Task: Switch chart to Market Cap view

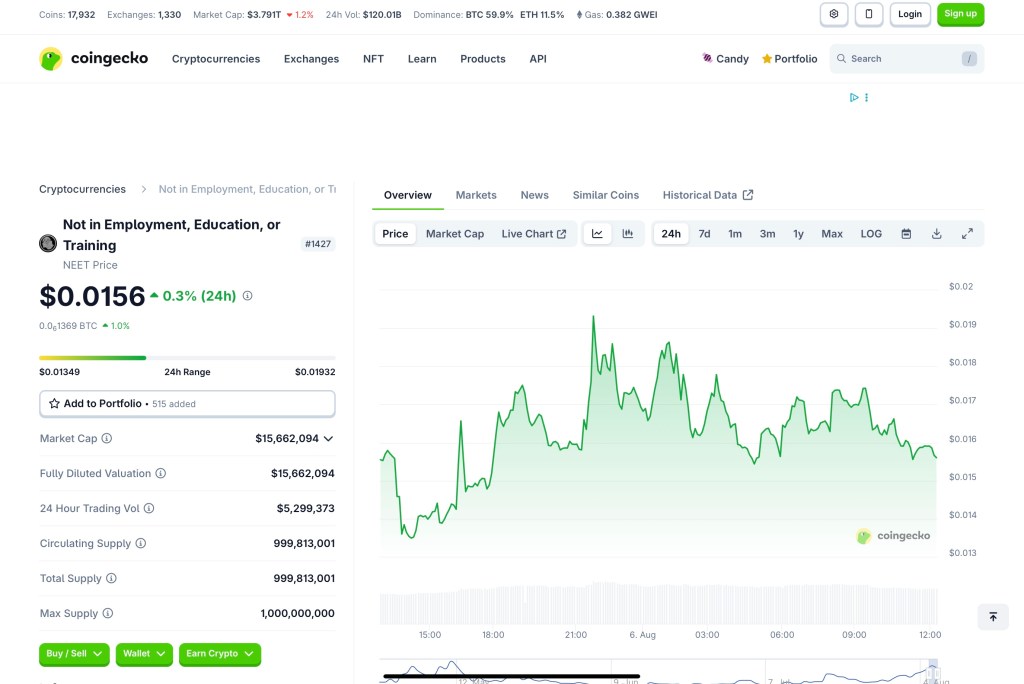Action: point(454,234)
